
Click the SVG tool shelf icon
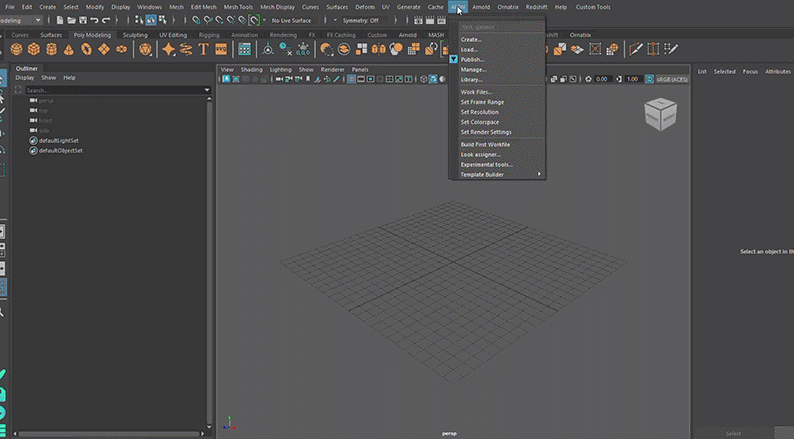pyautogui.click(x=221, y=49)
